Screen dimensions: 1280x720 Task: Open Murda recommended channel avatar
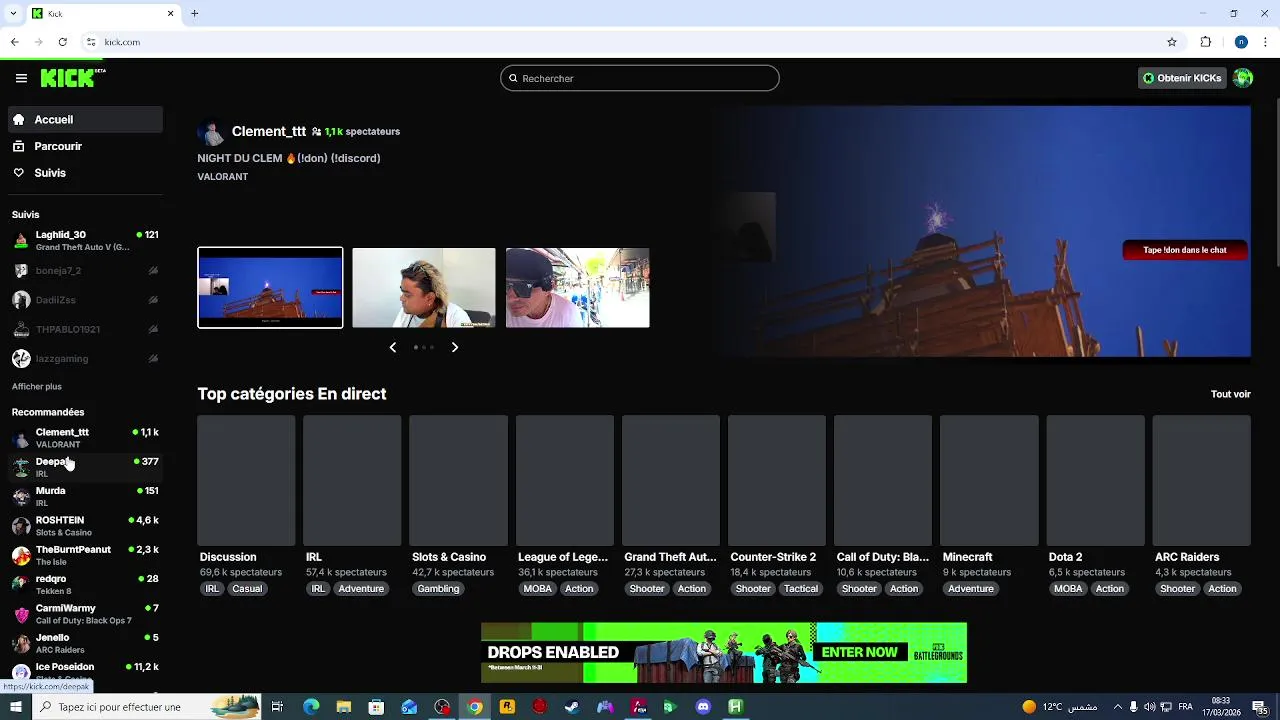pos(21,497)
